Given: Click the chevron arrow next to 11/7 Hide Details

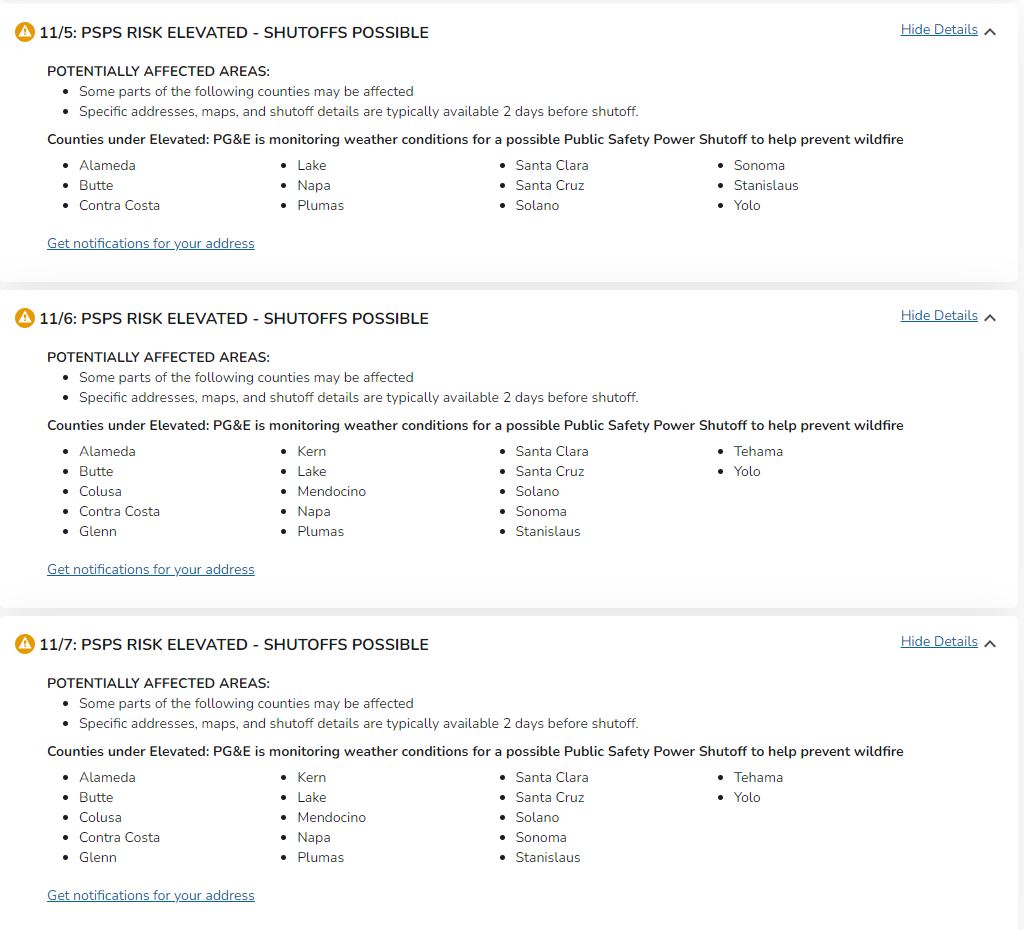Looking at the screenshot, I should [990, 643].
